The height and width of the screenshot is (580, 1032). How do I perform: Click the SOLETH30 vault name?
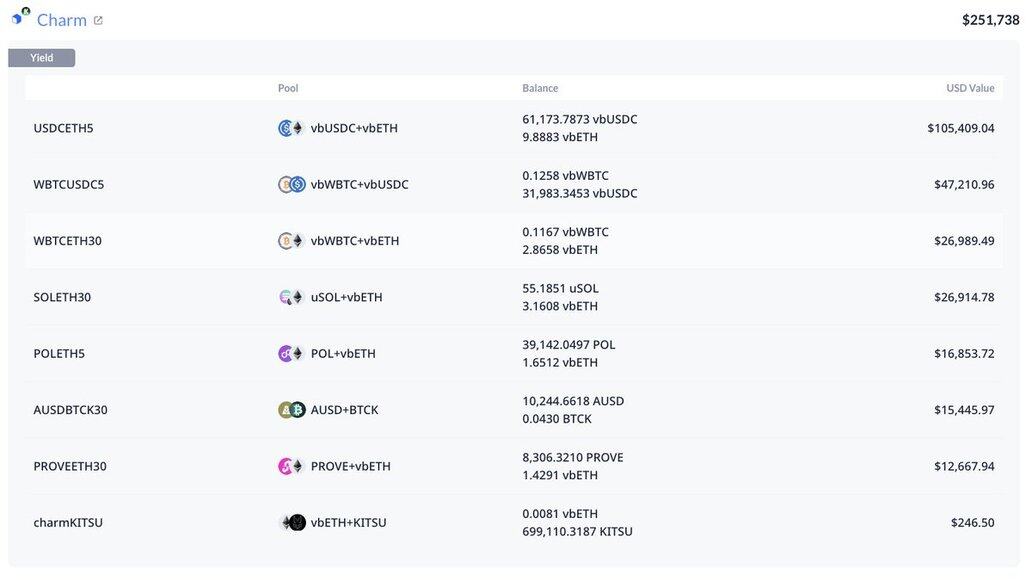(x=62, y=297)
